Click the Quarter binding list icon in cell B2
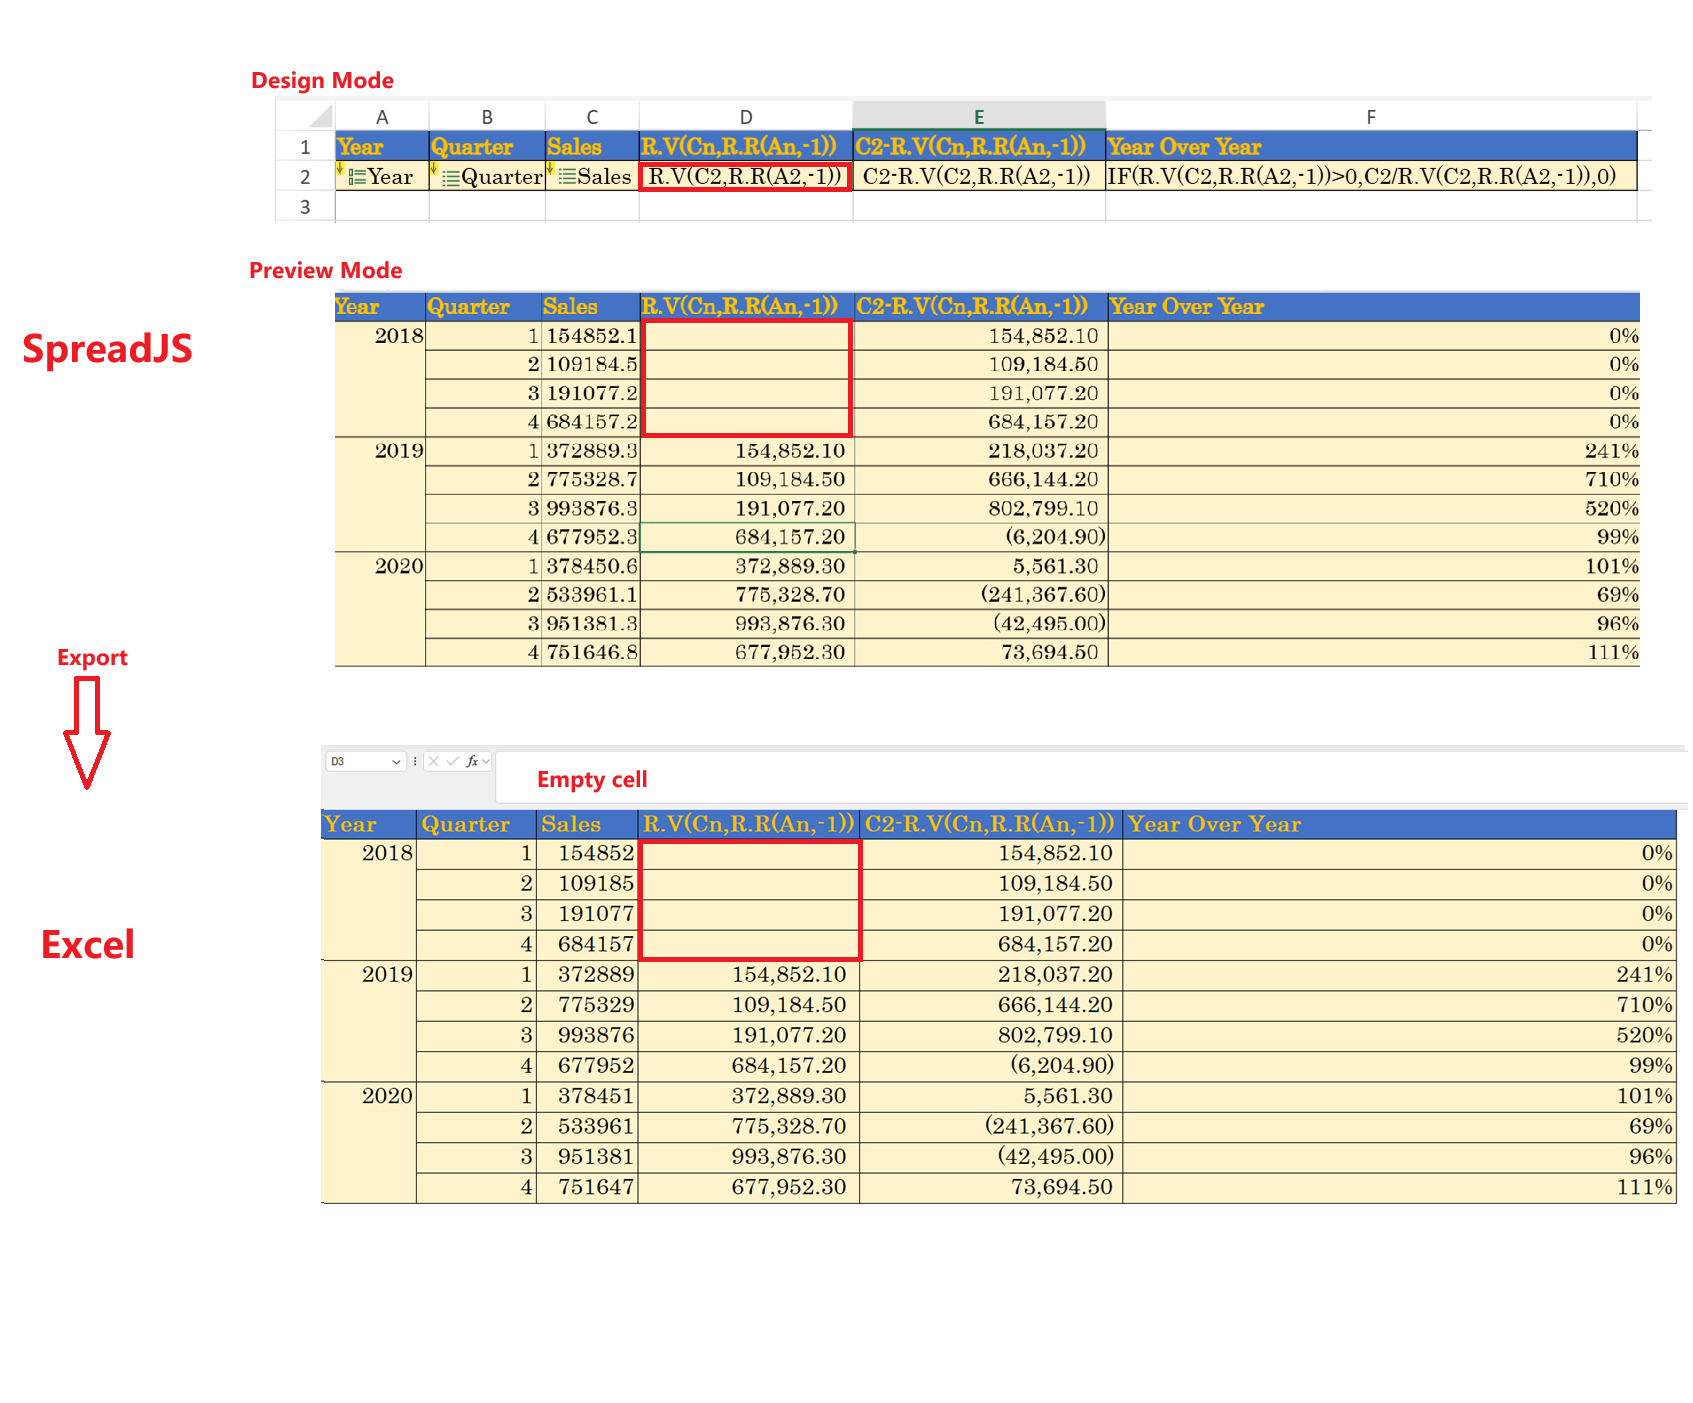This screenshot has height=1403, width=1693. [x=450, y=178]
